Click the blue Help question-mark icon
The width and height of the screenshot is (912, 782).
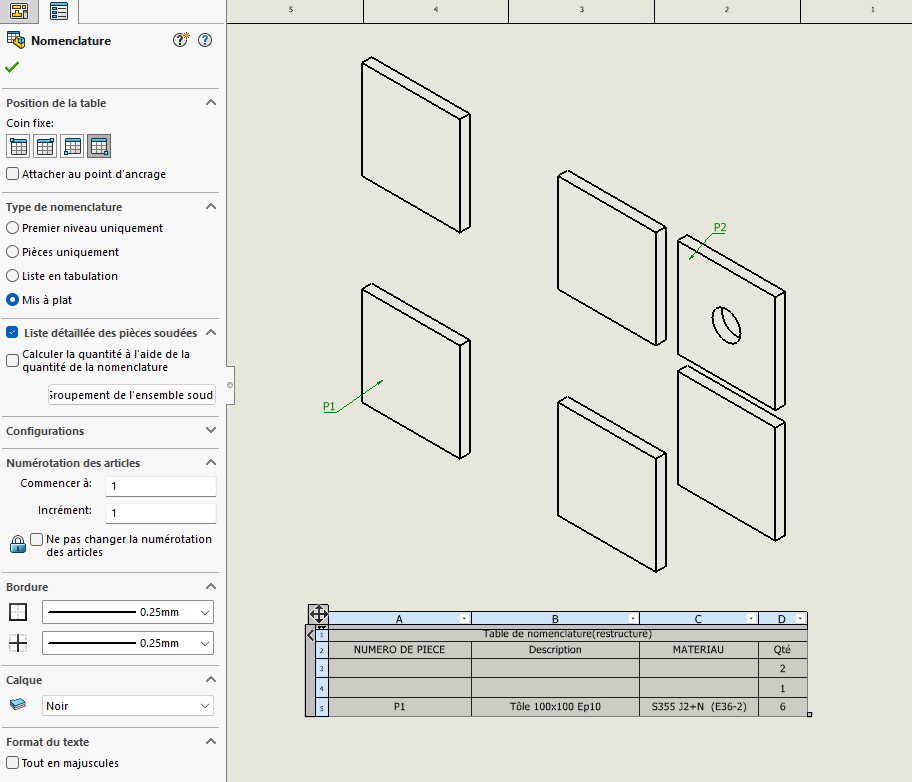pyautogui.click(x=205, y=41)
